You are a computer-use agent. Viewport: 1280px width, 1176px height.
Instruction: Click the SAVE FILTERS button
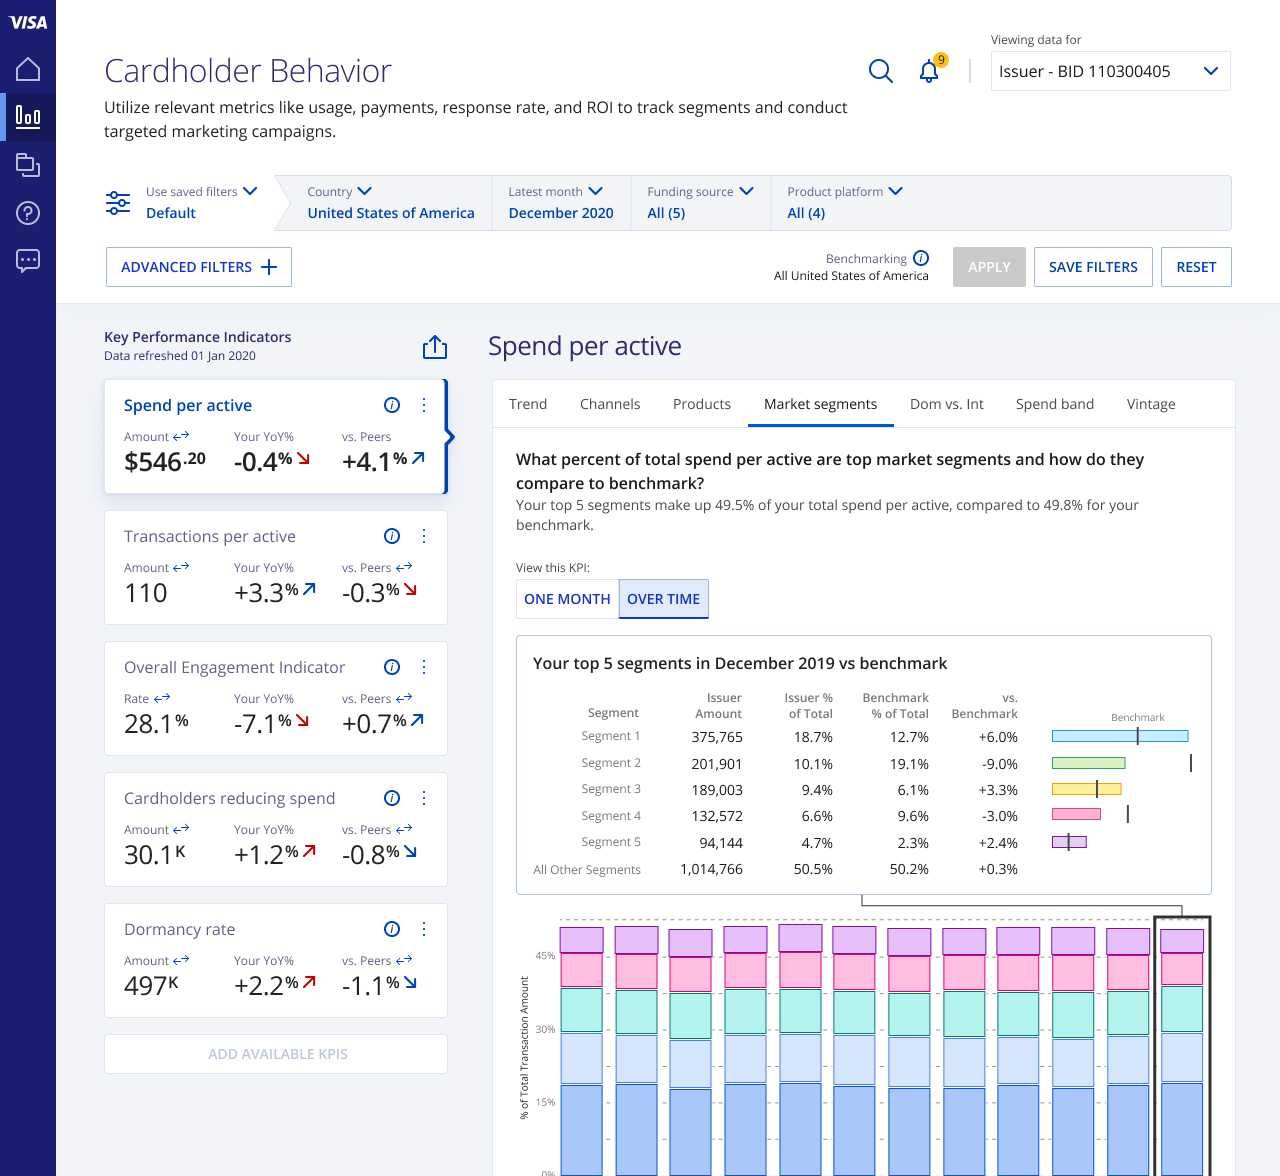tap(1093, 267)
